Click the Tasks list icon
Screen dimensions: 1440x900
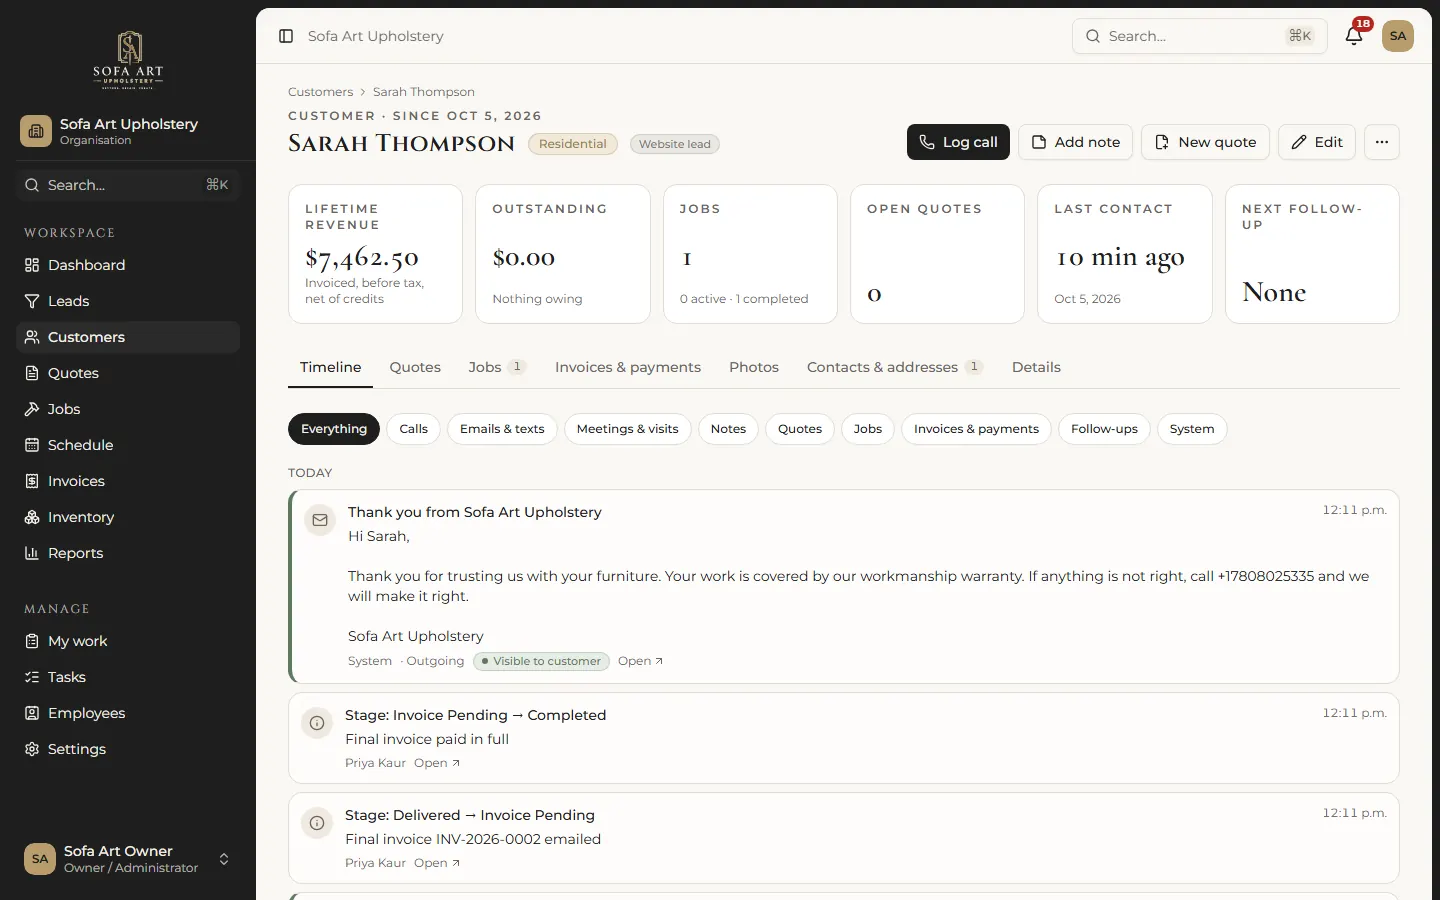(x=32, y=677)
